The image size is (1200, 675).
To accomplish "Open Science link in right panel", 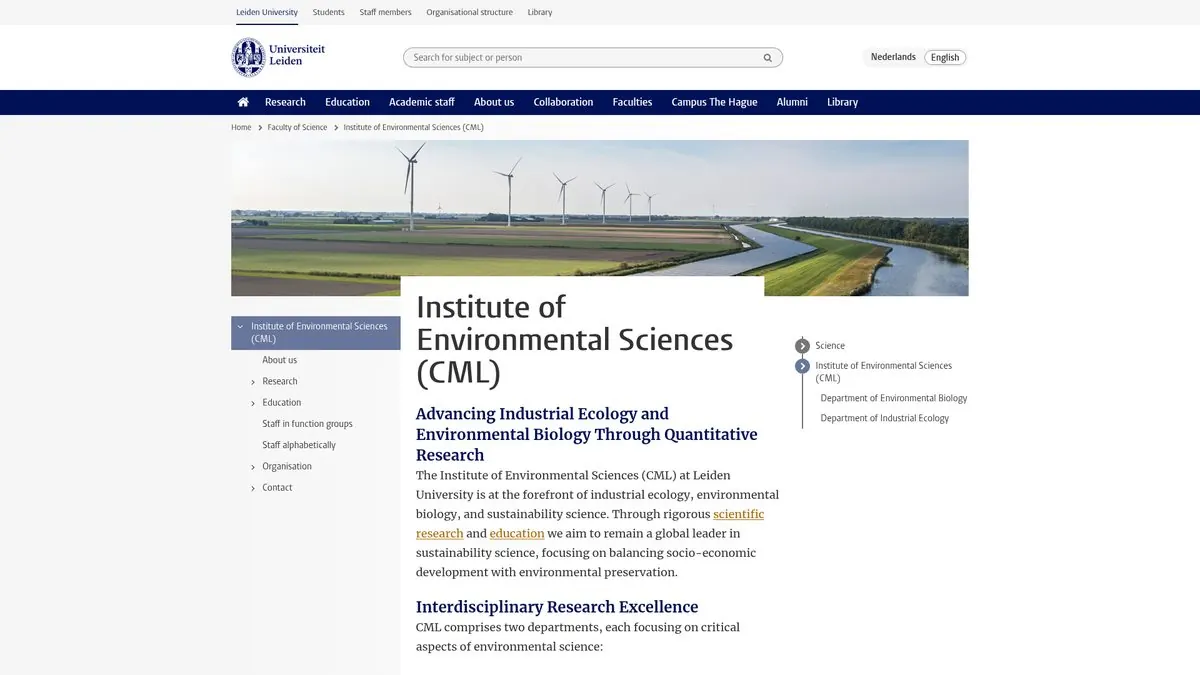I will [x=830, y=346].
